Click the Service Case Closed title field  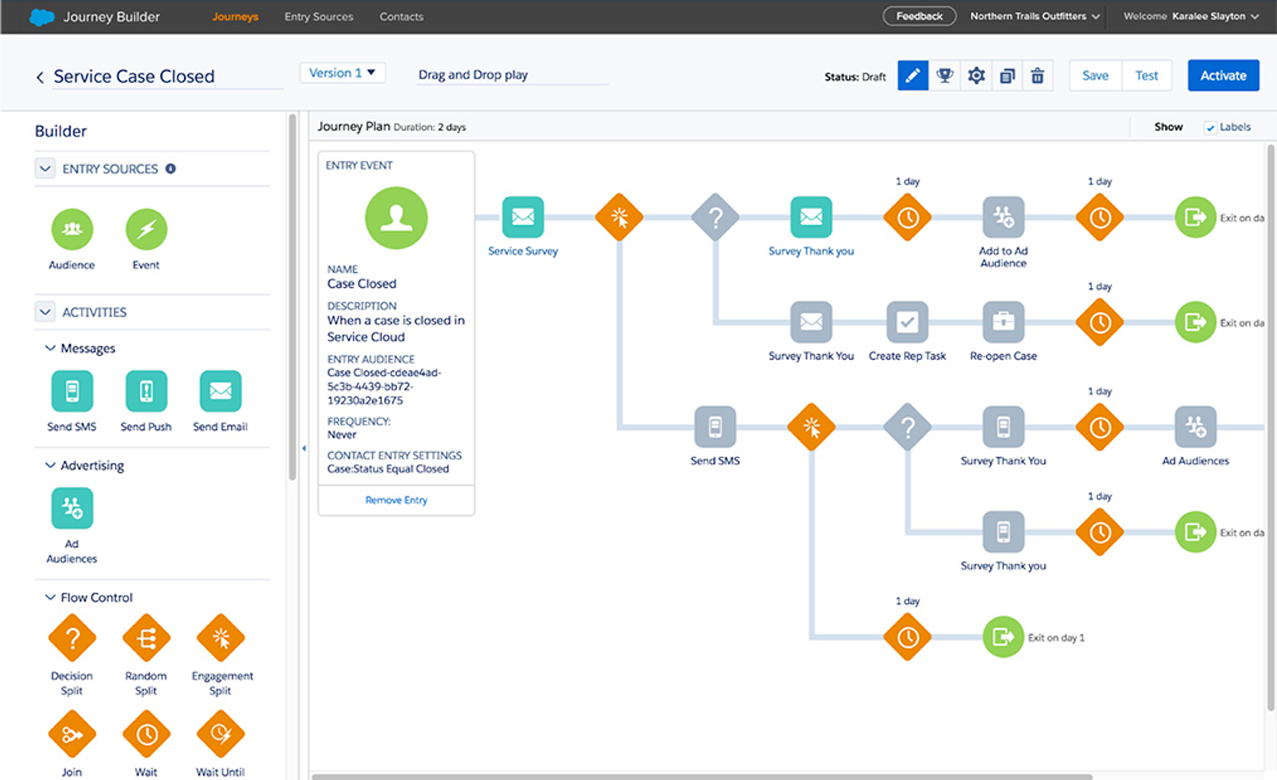click(167, 77)
